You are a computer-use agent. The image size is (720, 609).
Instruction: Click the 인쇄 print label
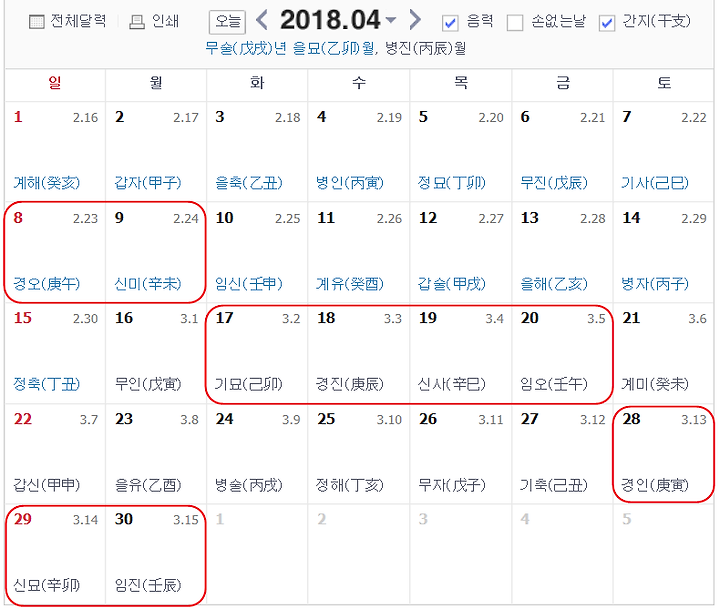point(165,21)
